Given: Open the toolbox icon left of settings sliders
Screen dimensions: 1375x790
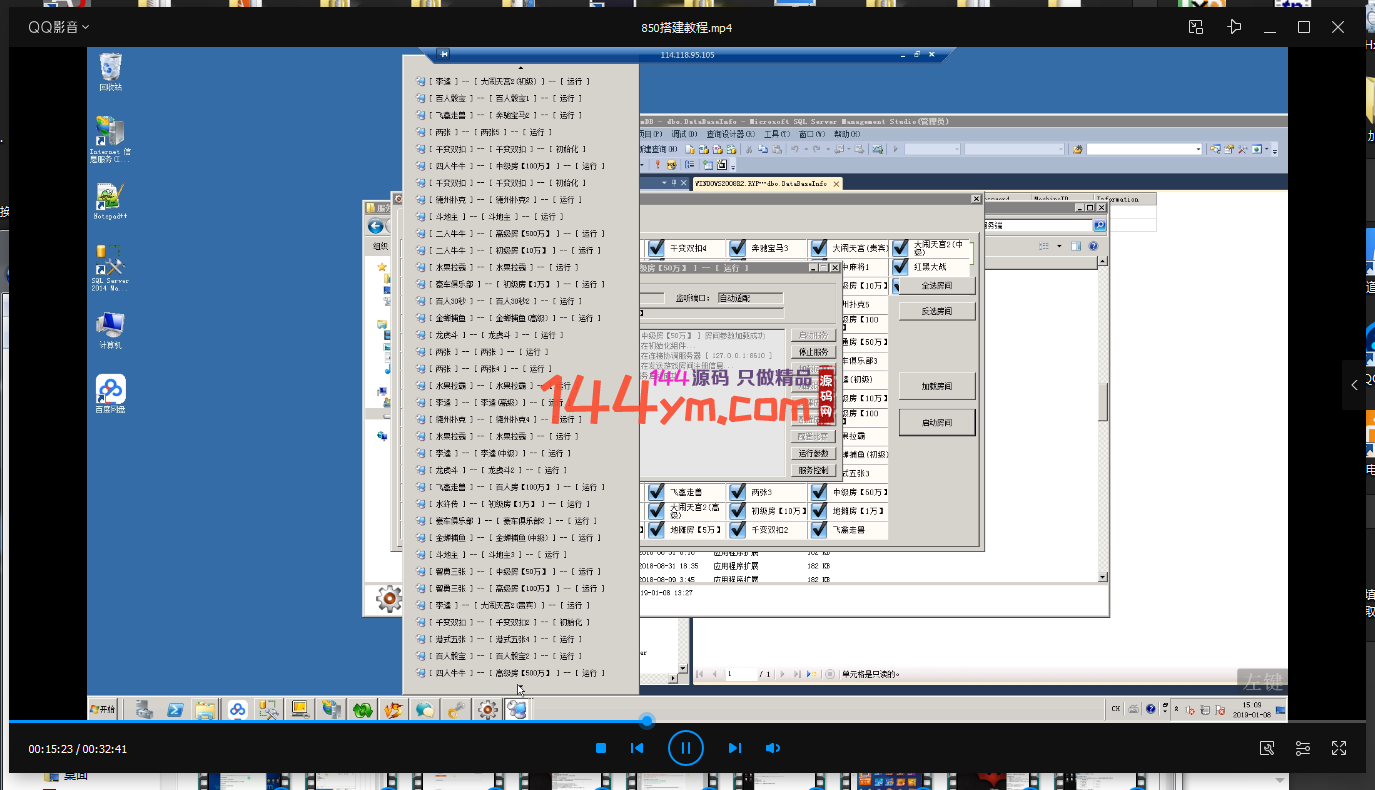Looking at the screenshot, I should 1267,748.
